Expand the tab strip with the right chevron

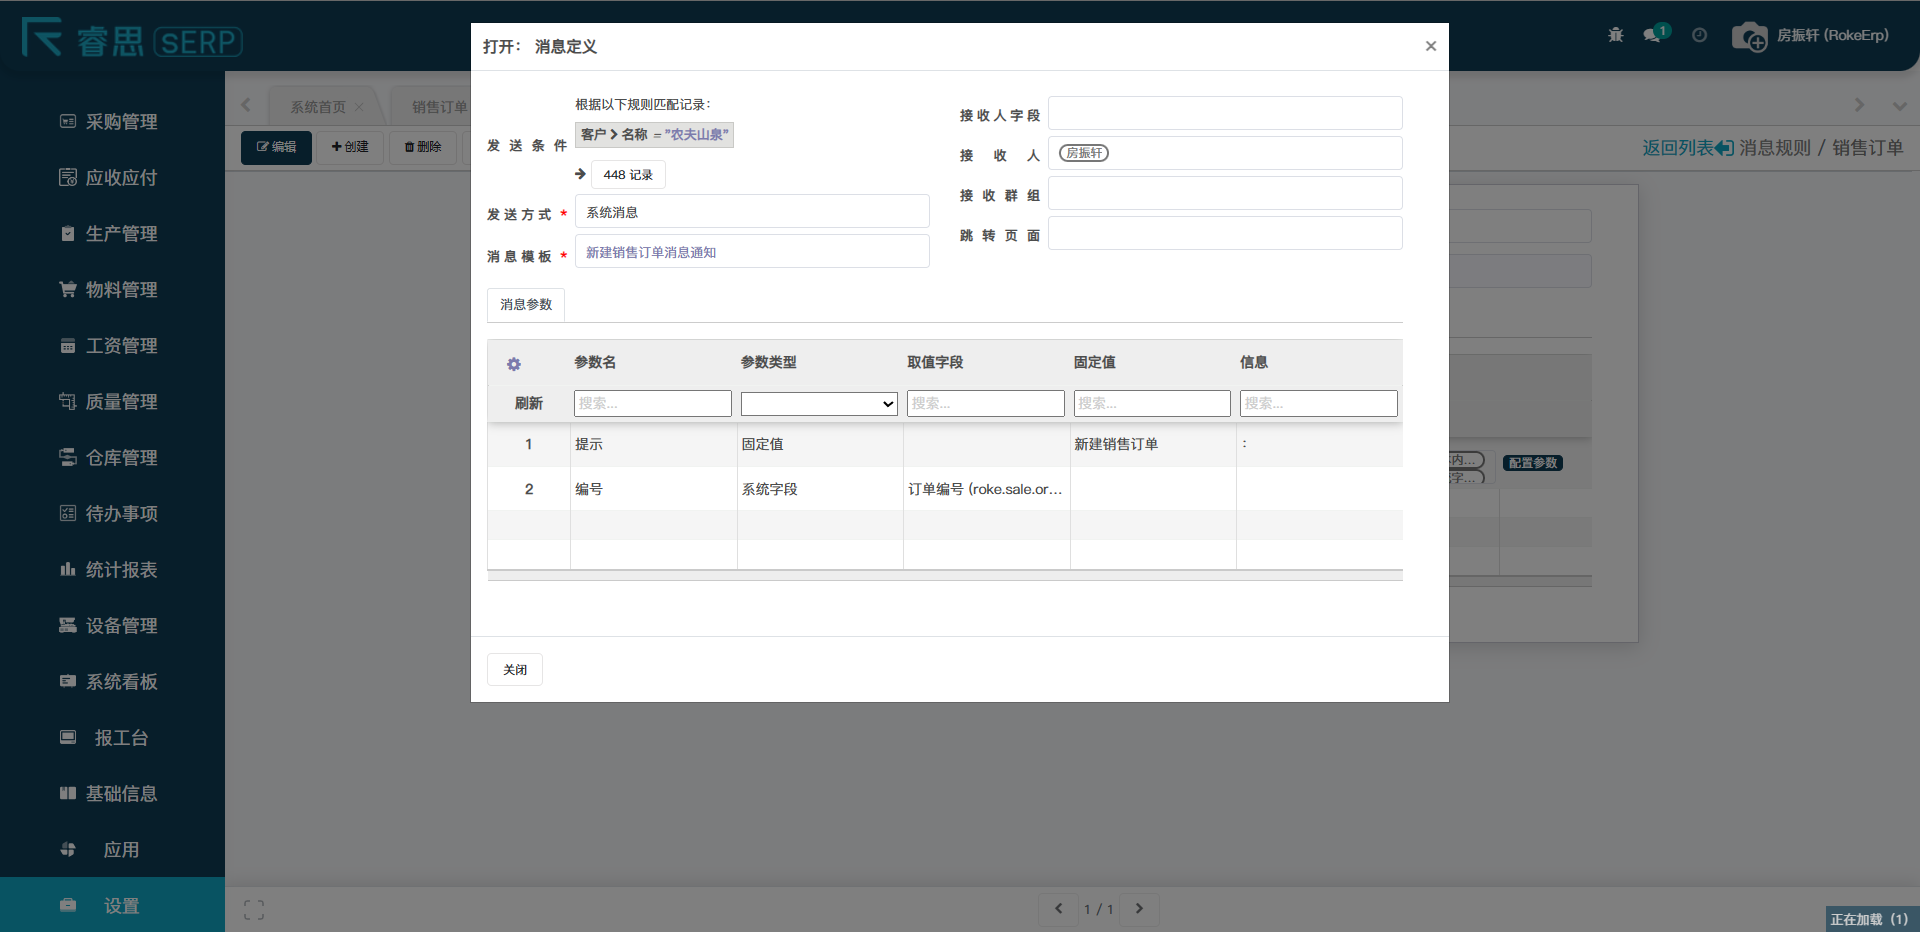pyautogui.click(x=1858, y=104)
